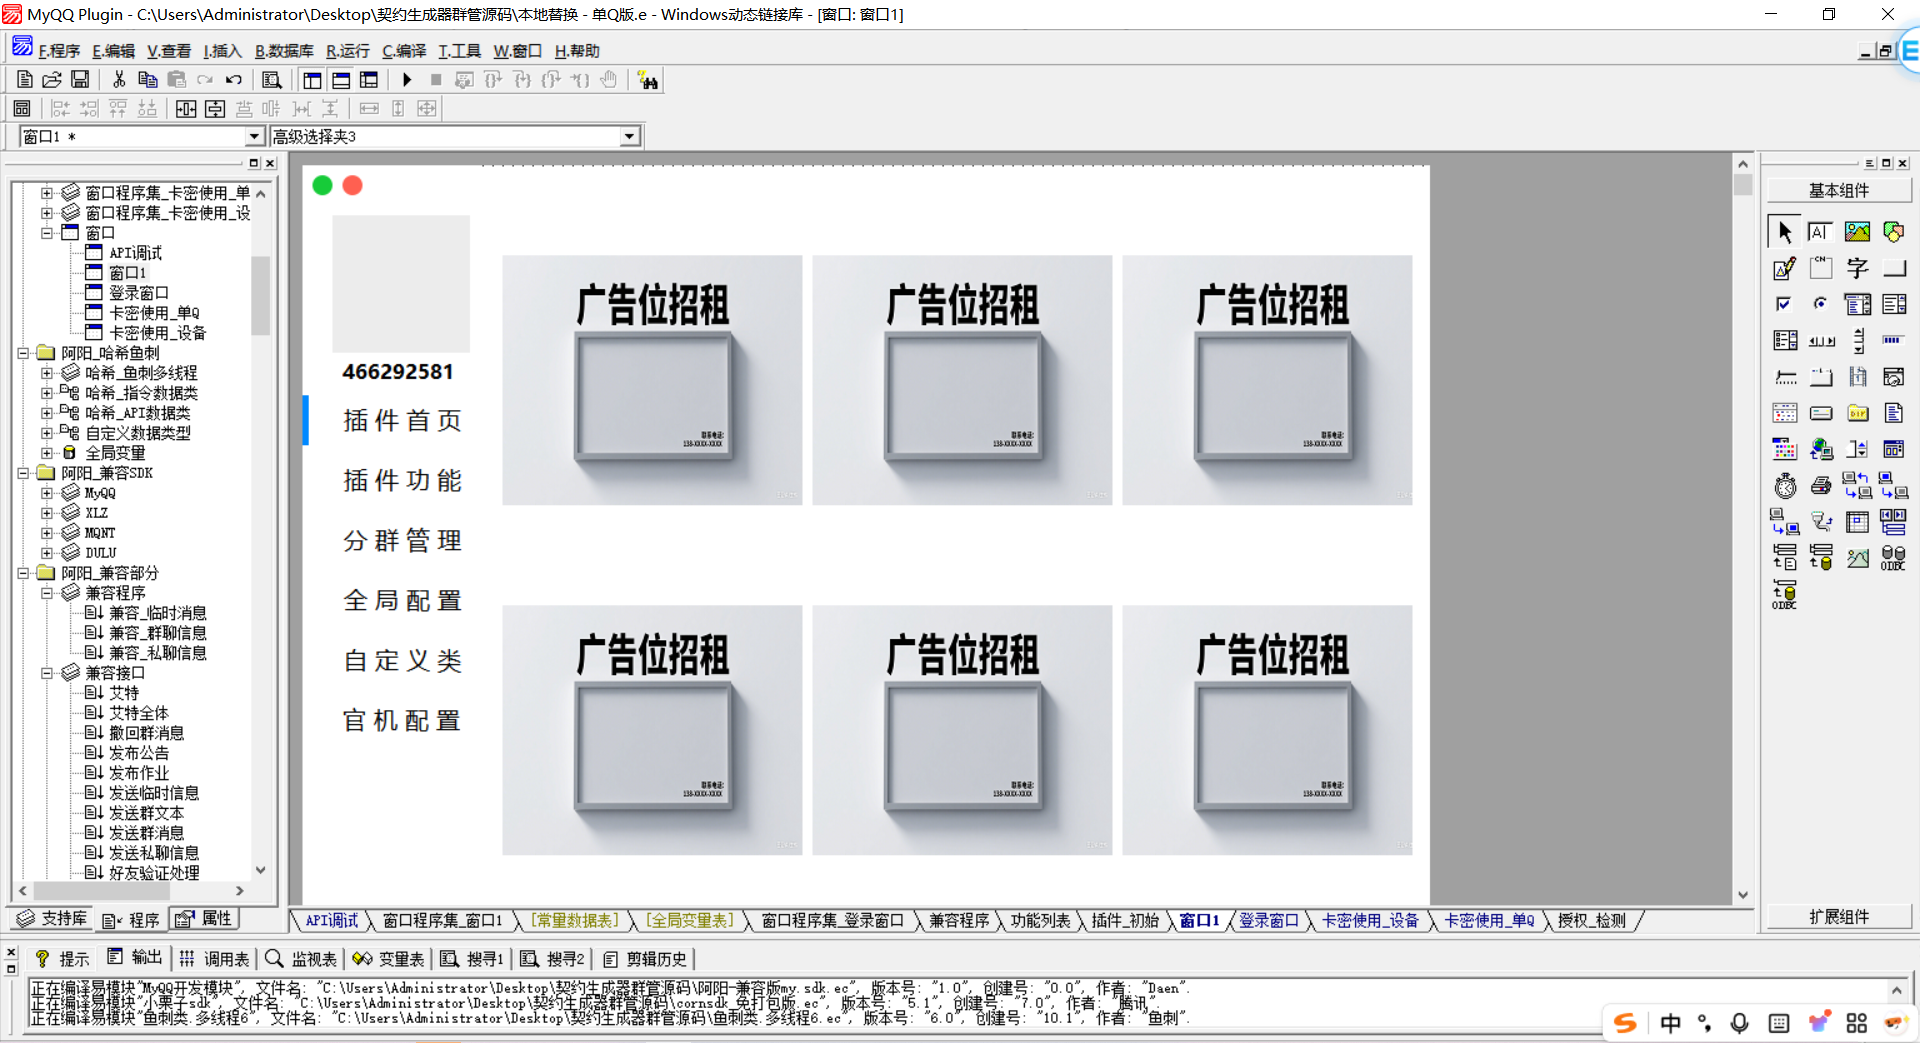Click the Save floppy disk icon

(x=80, y=80)
